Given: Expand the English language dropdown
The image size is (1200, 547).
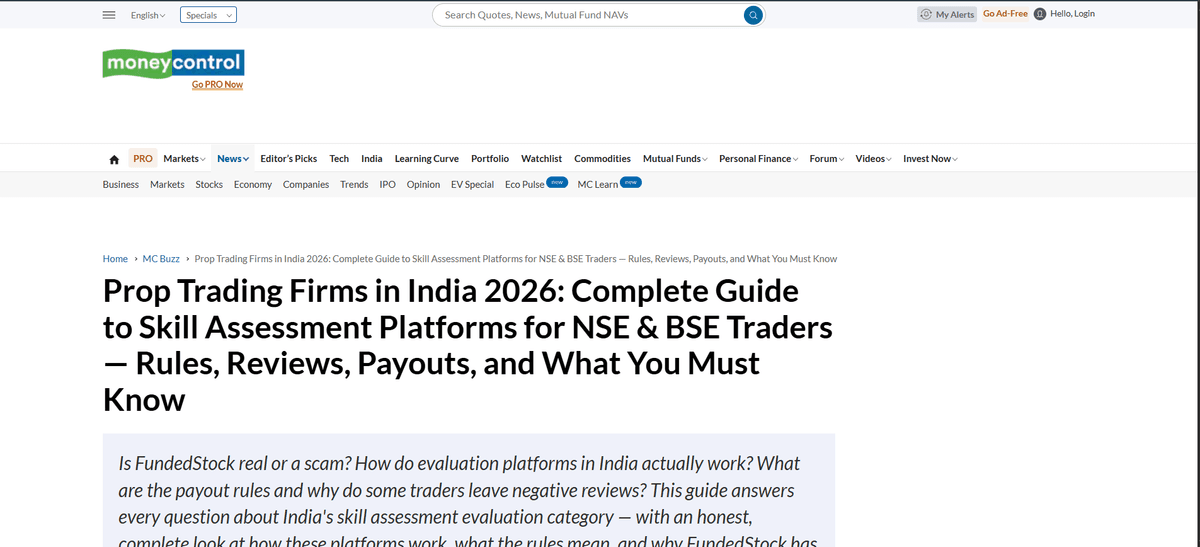Looking at the screenshot, I should tap(148, 15).
